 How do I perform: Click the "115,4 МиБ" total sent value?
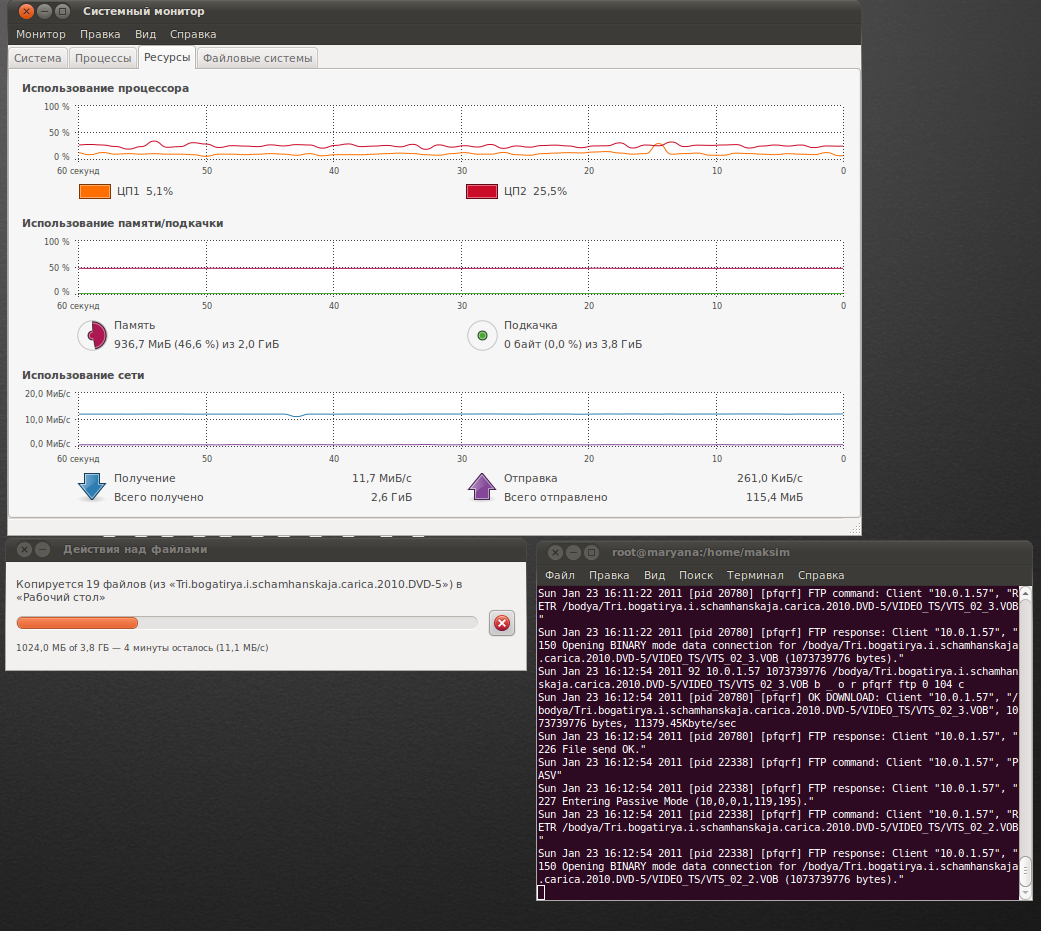pos(774,497)
